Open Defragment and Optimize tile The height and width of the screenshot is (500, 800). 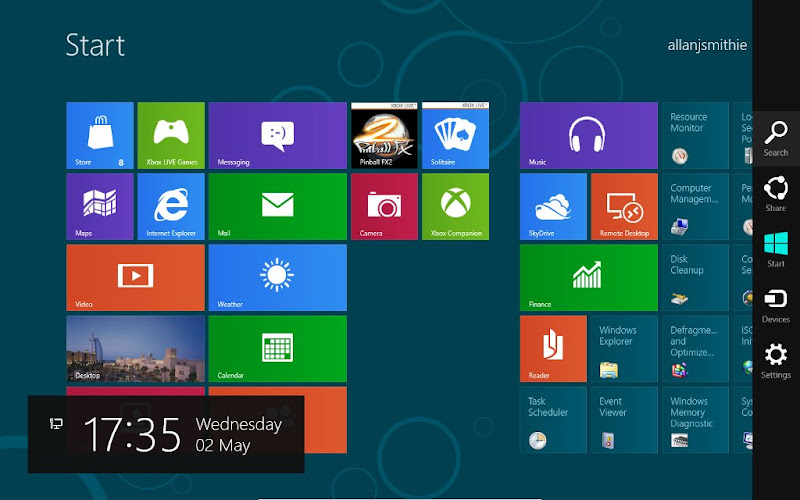point(695,348)
